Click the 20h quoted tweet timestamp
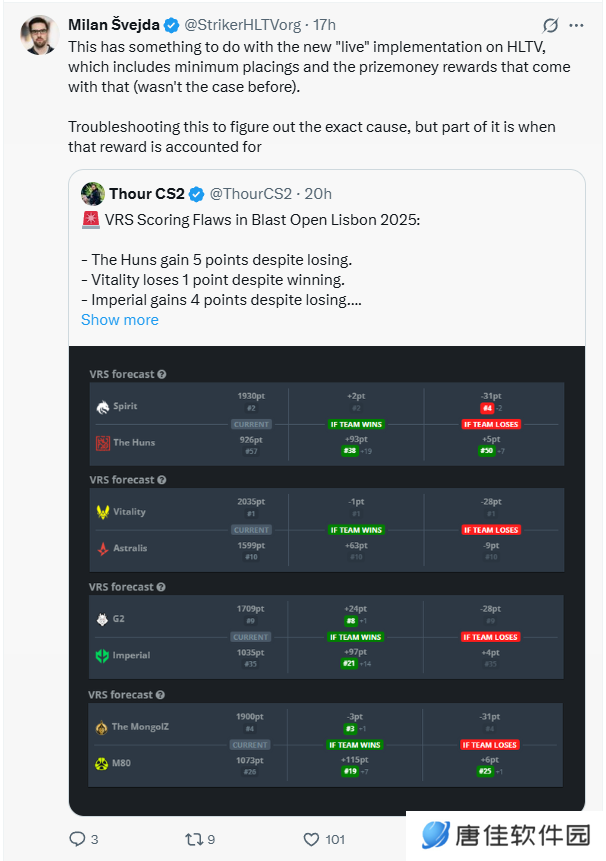This screenshot has width=606, height=861. coord(318,194)
